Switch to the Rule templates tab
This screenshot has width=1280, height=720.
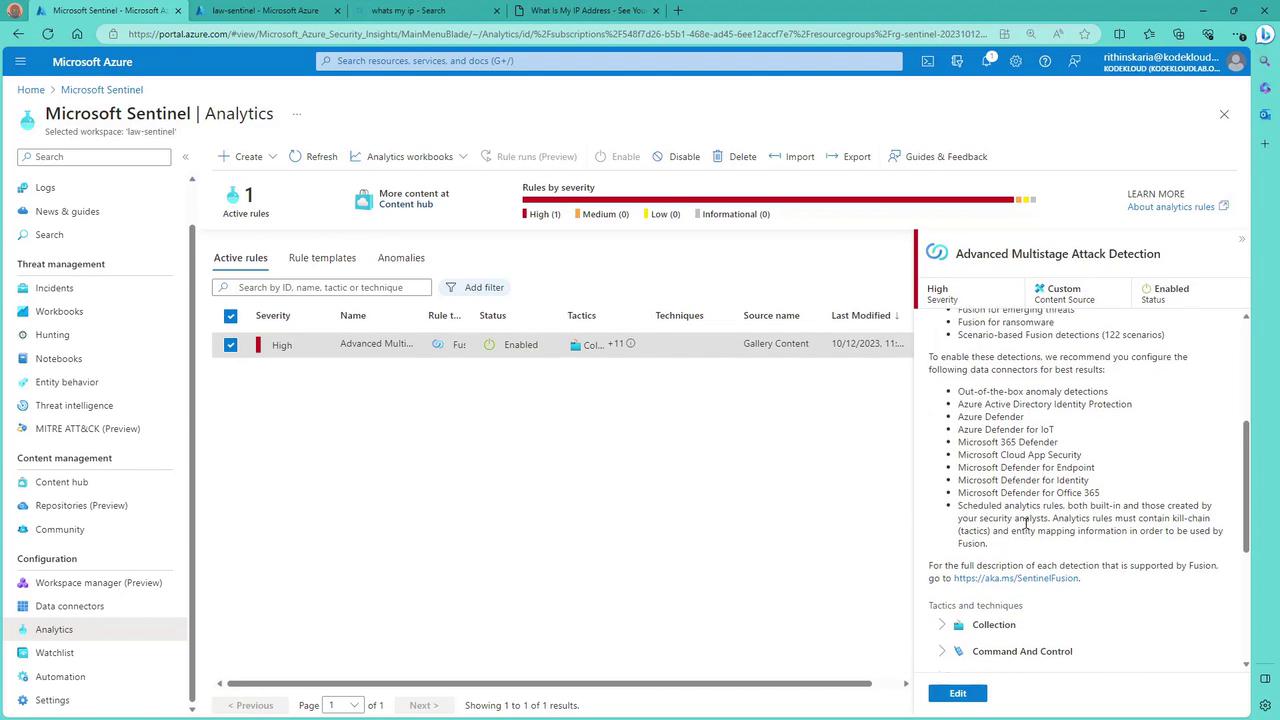point(322,258)
